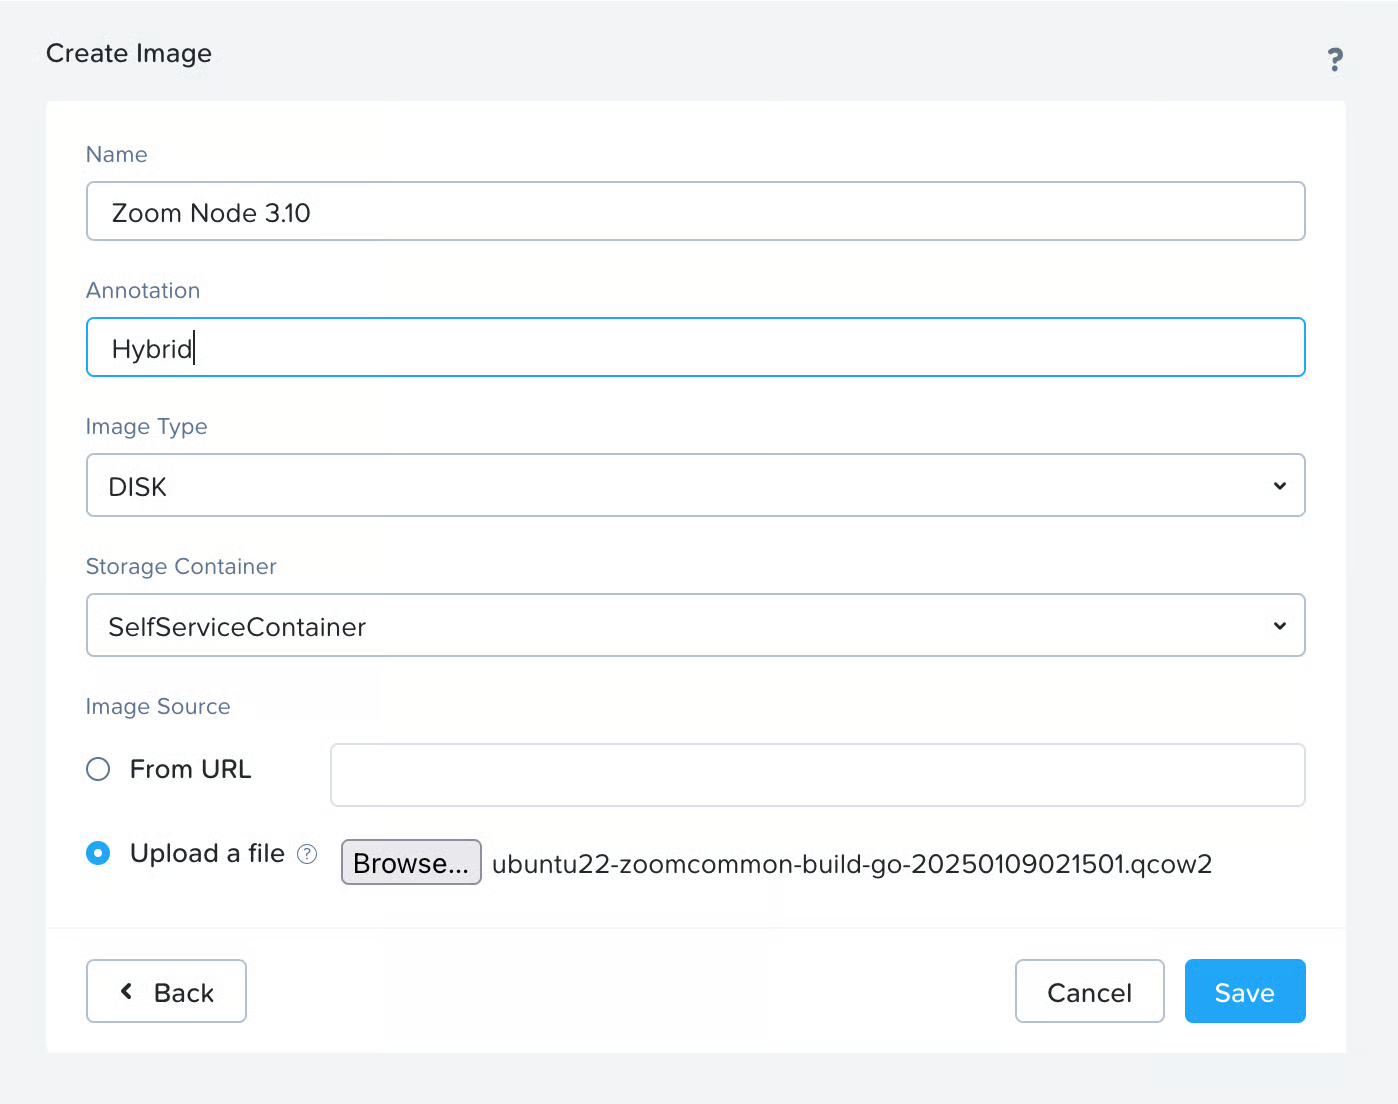Image resolution: width=1398 pixels, height=1104 pixels.
Task: Click the empty From URL text box
Action: point(817,775)
